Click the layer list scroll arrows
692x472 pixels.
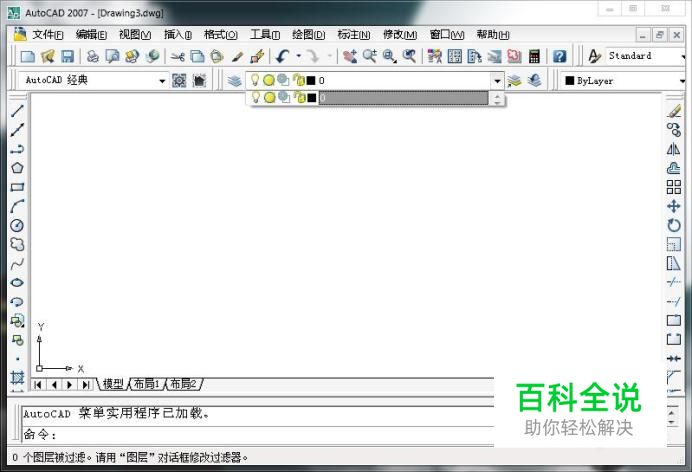pyautogui.click(x=497, y=98)
